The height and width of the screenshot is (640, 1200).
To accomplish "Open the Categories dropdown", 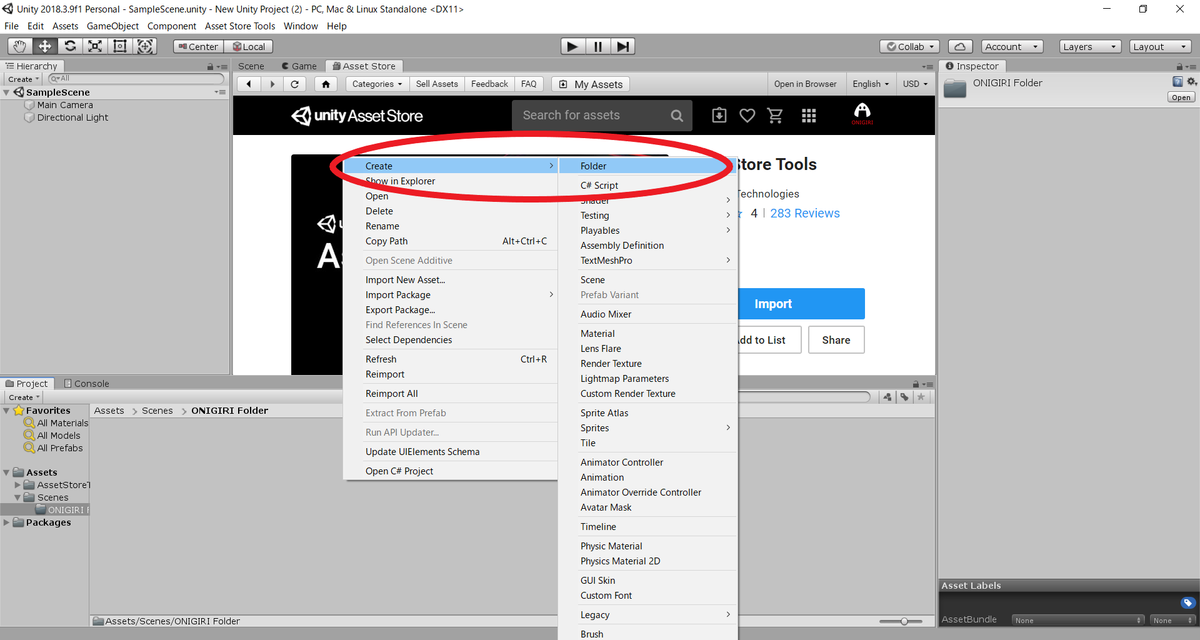I will pos(378,84).
